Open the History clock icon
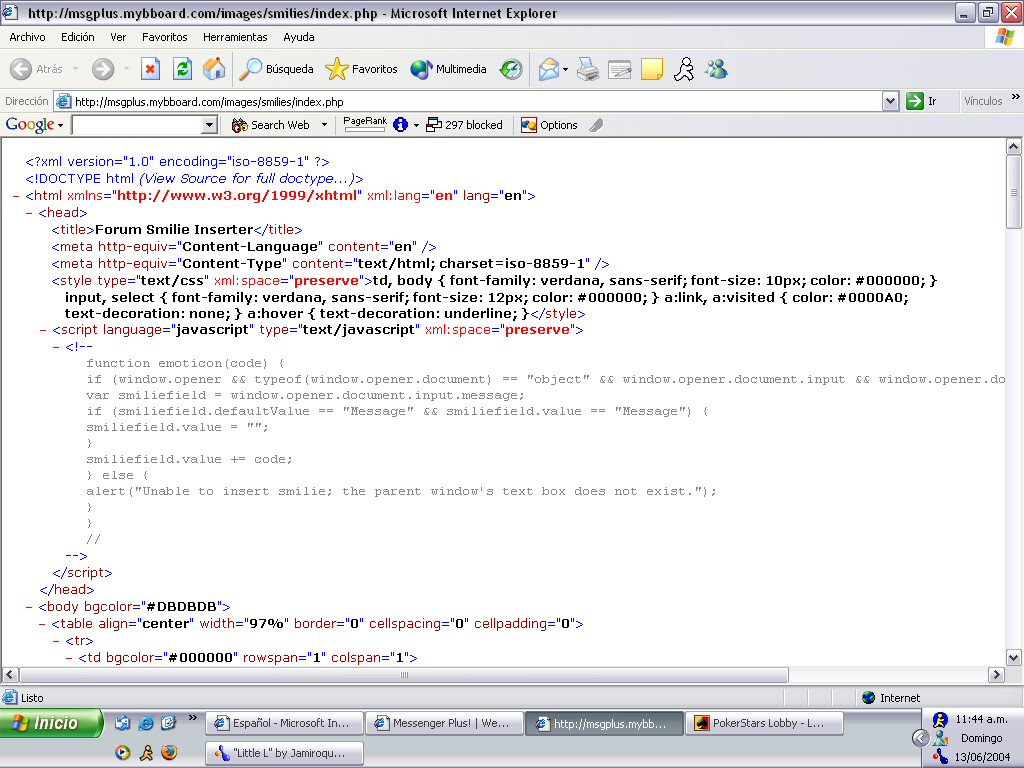Screen dimensions: 1024x768 click(511, 69)
